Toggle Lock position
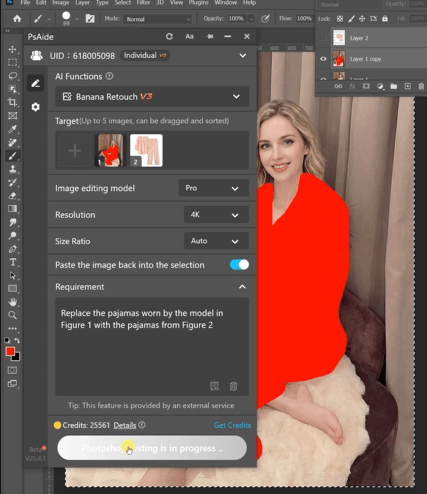This screenshot has width=427, height=494. pos(362,19)
